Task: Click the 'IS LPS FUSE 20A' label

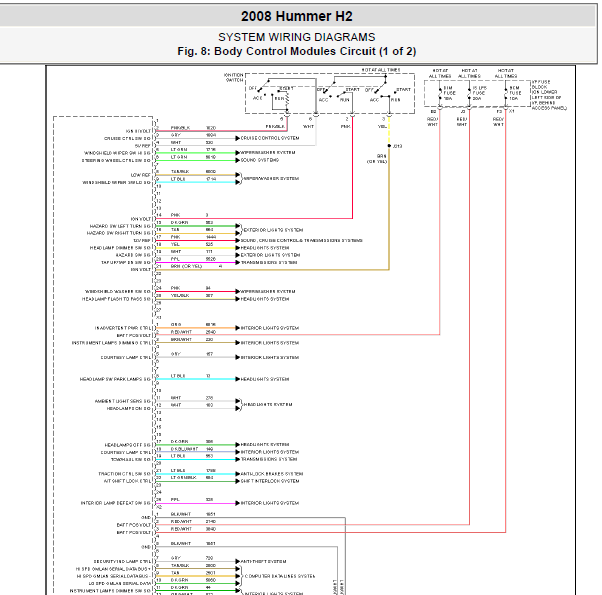Action: pyautogui.click(x=479, y=93)
